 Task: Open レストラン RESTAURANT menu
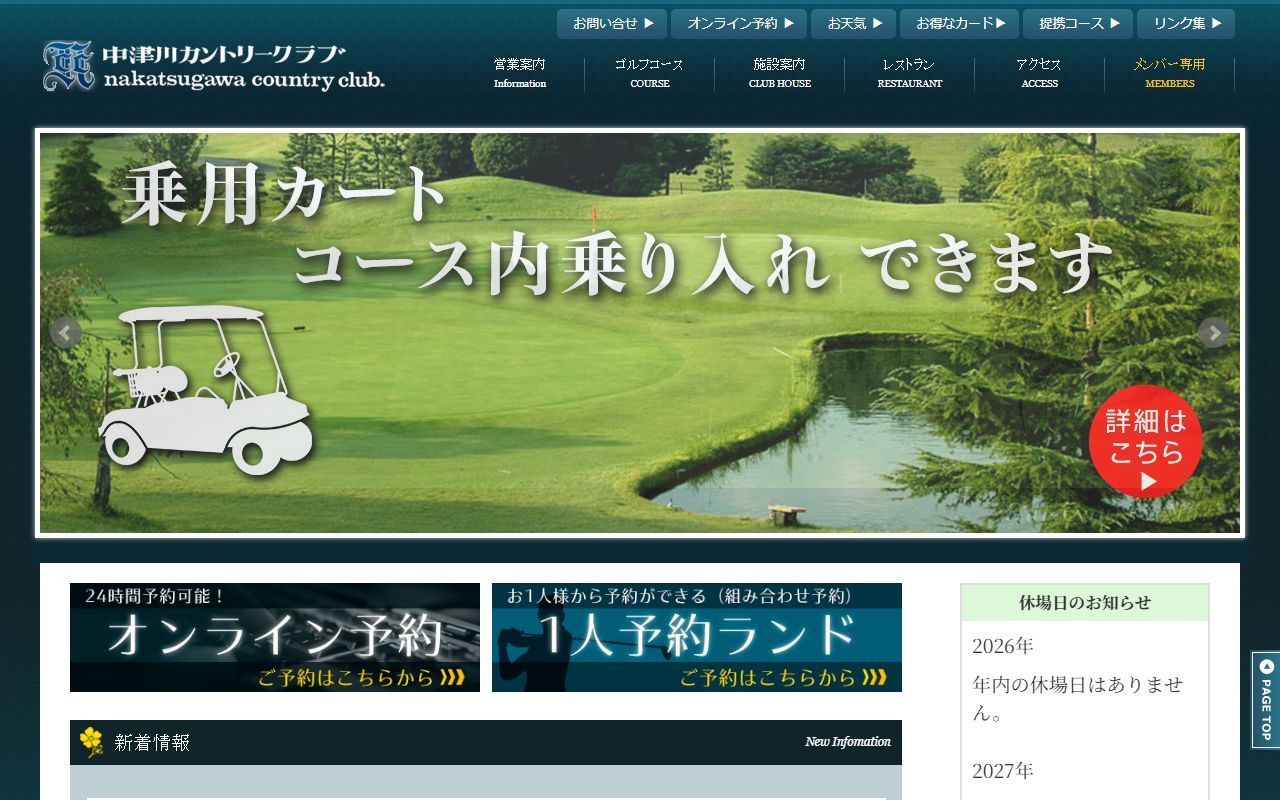[910, 73]
